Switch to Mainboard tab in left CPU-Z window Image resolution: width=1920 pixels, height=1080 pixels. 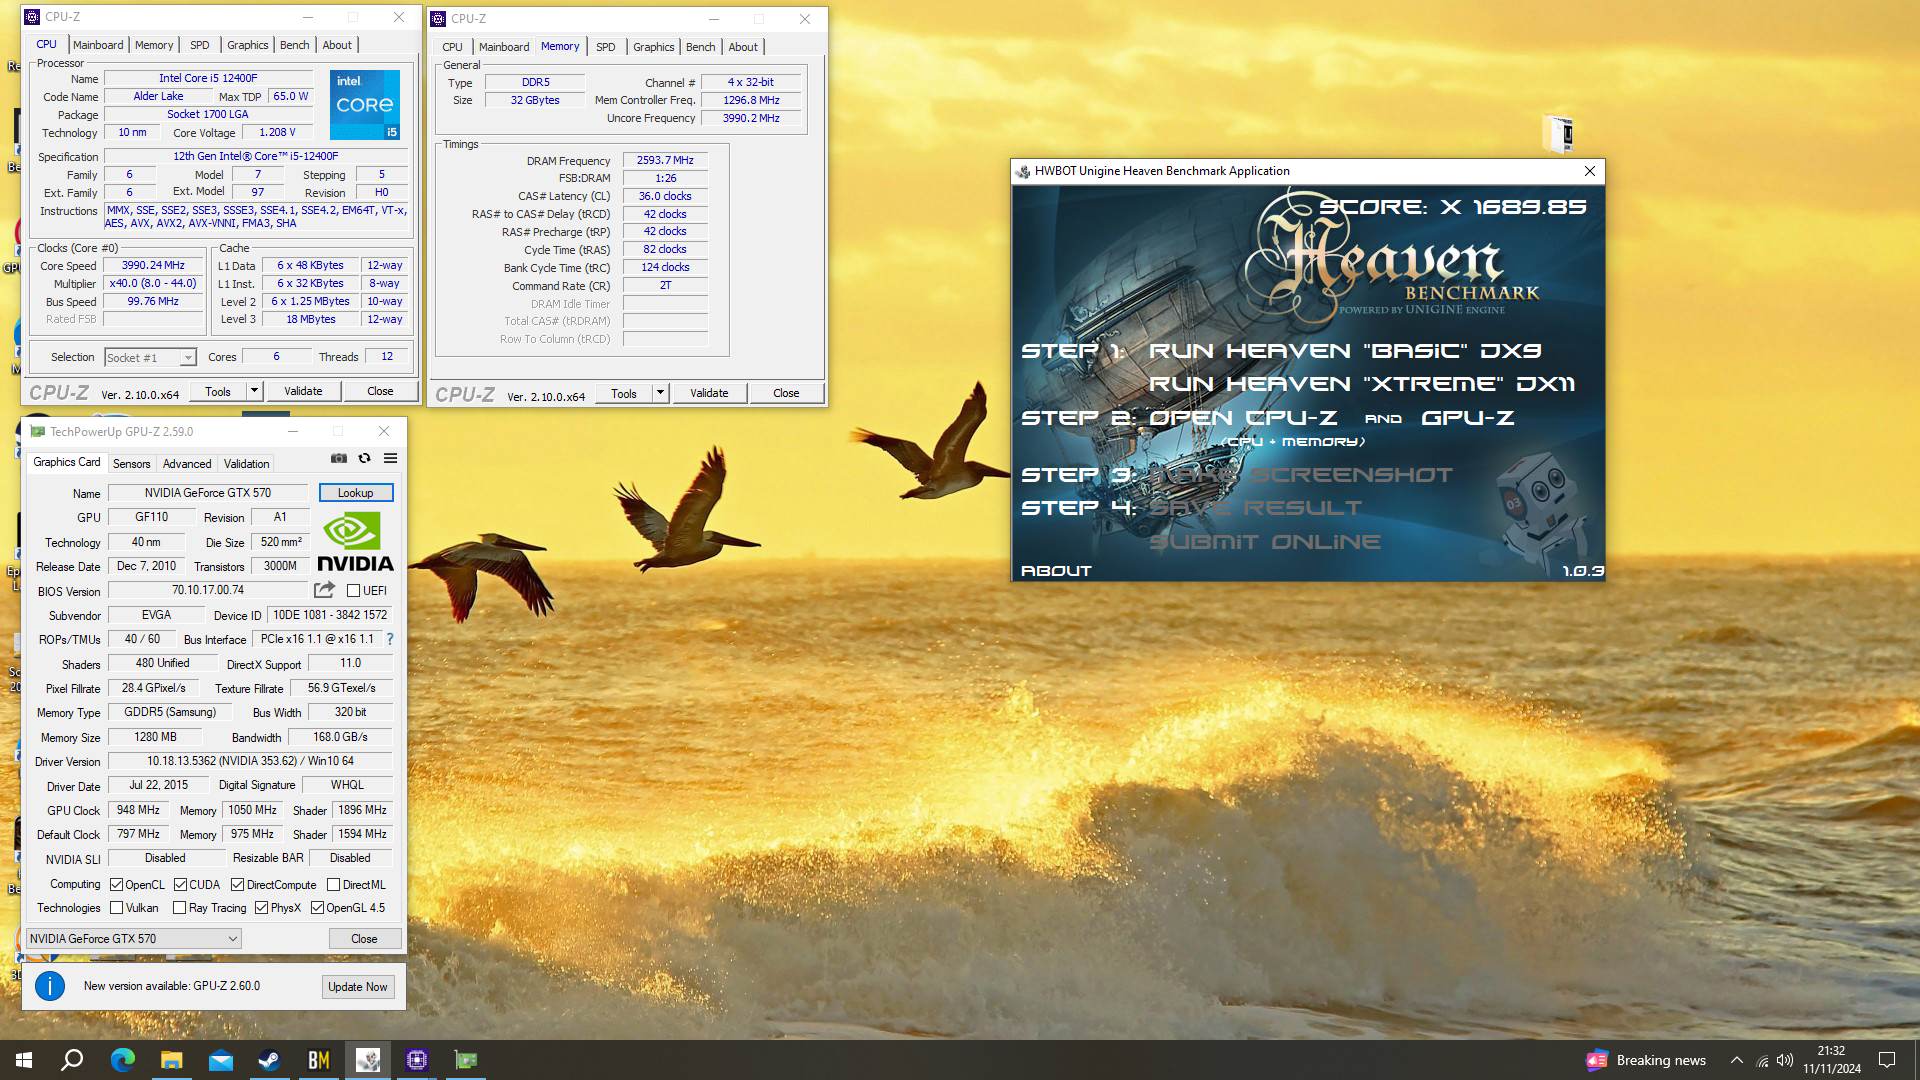98,45
